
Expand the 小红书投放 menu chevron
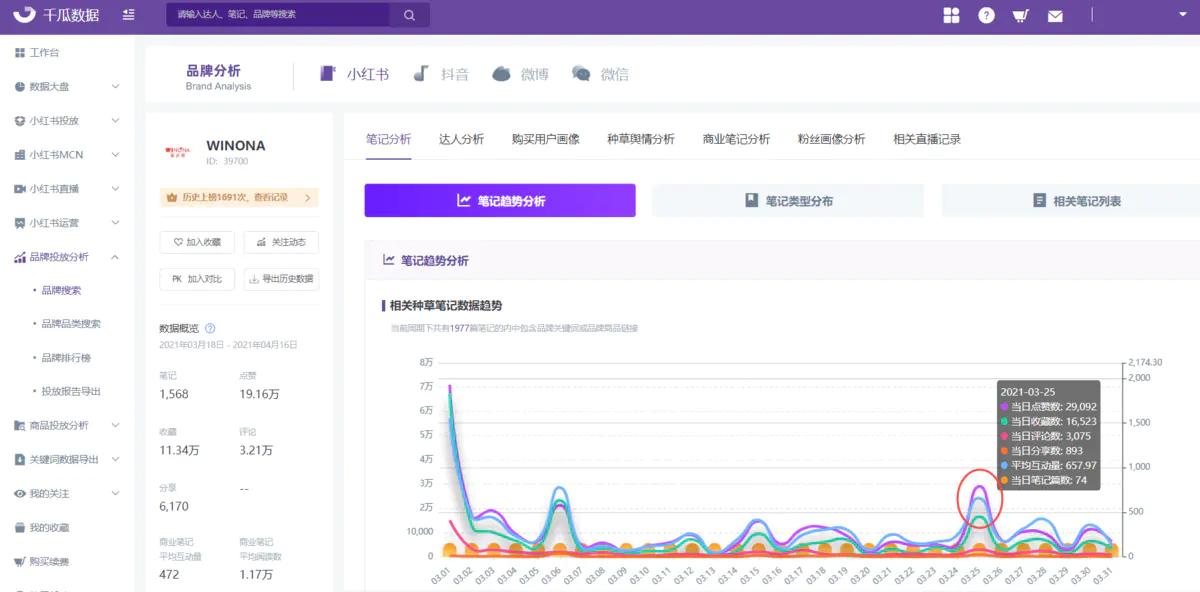[x=115, y=121]
